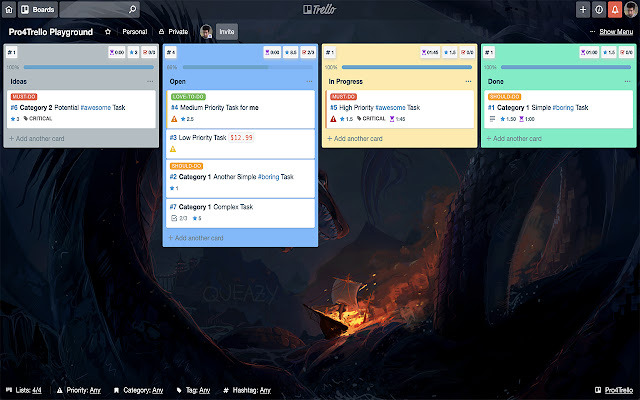640x400 pixels.
Task: Open the Boards menu button
Action: click(38, 9)
